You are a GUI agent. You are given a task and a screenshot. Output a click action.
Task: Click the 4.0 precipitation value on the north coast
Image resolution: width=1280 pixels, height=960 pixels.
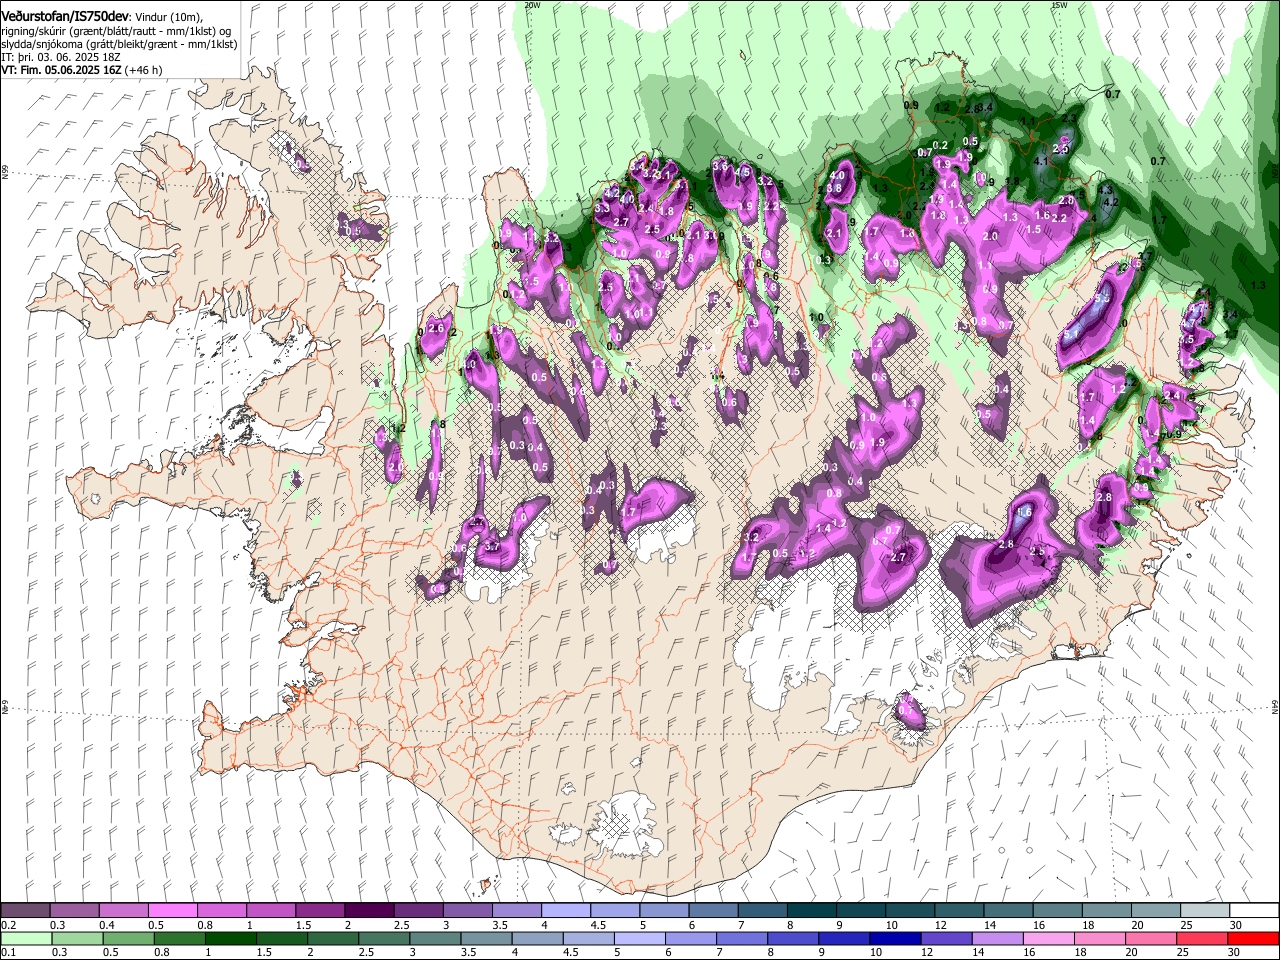tap(838, 176)
